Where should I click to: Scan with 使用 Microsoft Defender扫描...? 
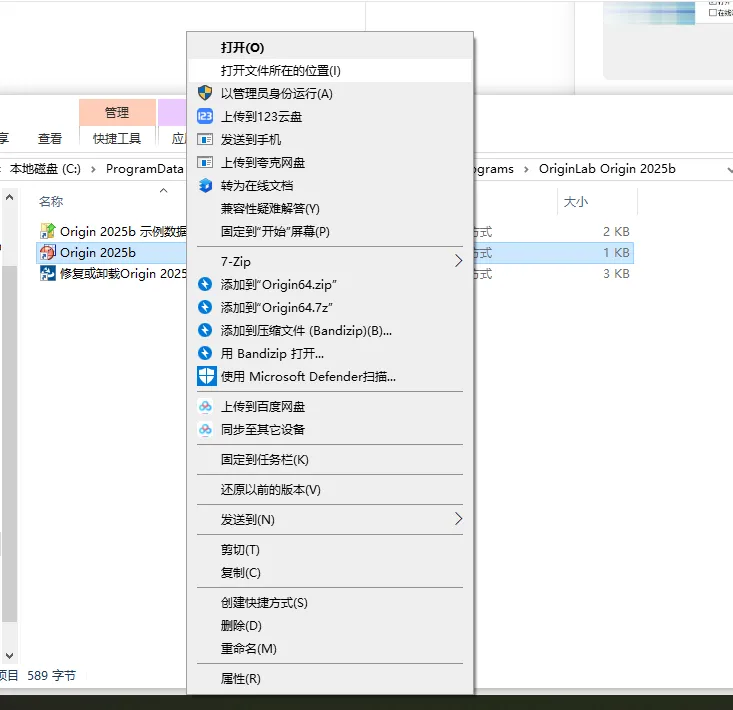click(x=330, y=376)
